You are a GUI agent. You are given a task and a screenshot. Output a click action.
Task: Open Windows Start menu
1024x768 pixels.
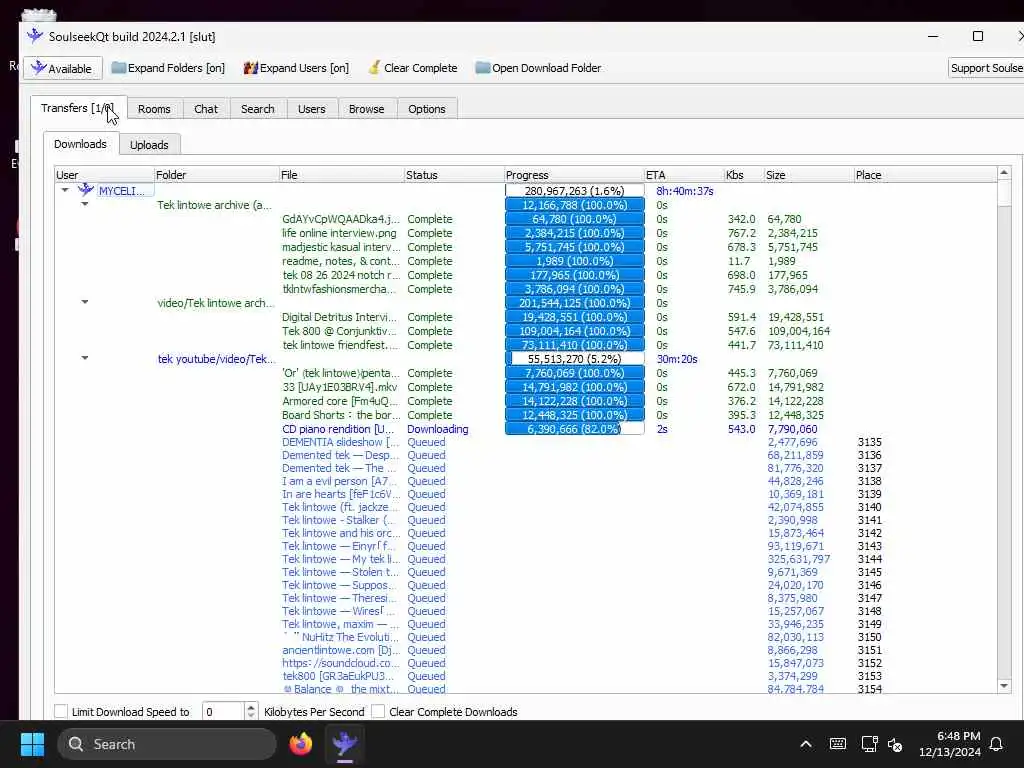pyautogui.click(x=32, y=744)
